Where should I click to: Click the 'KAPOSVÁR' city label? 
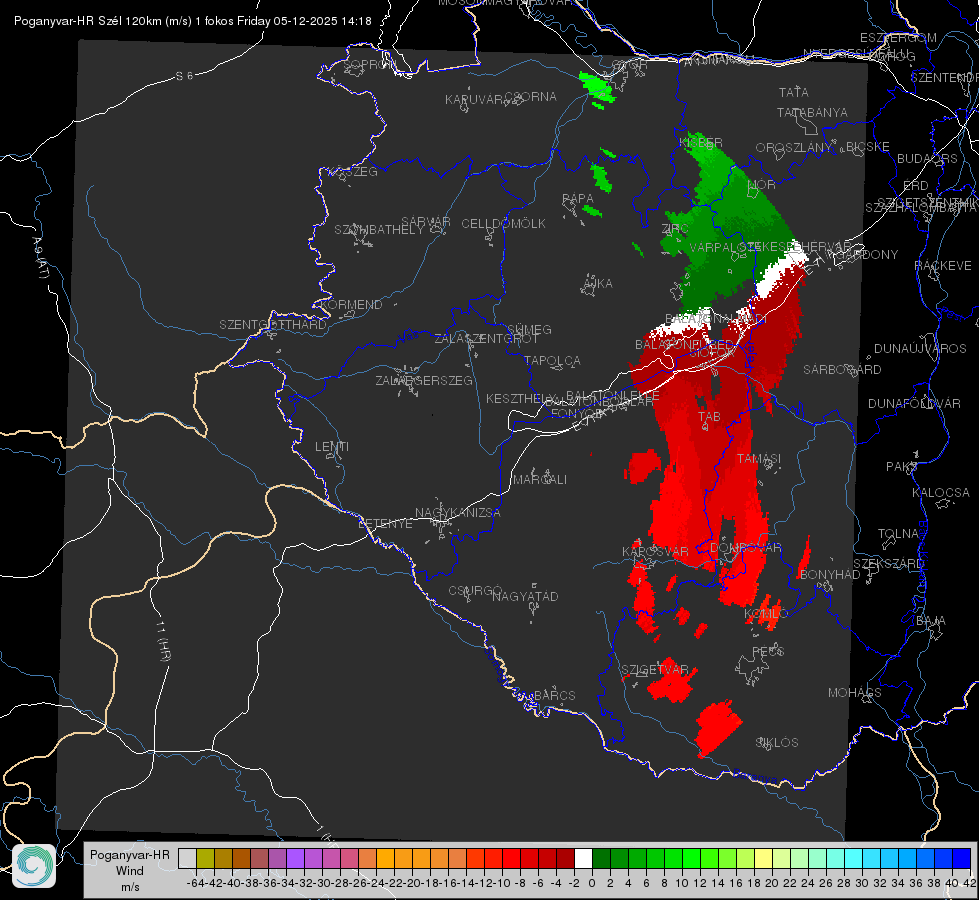(x=655, y=552)
